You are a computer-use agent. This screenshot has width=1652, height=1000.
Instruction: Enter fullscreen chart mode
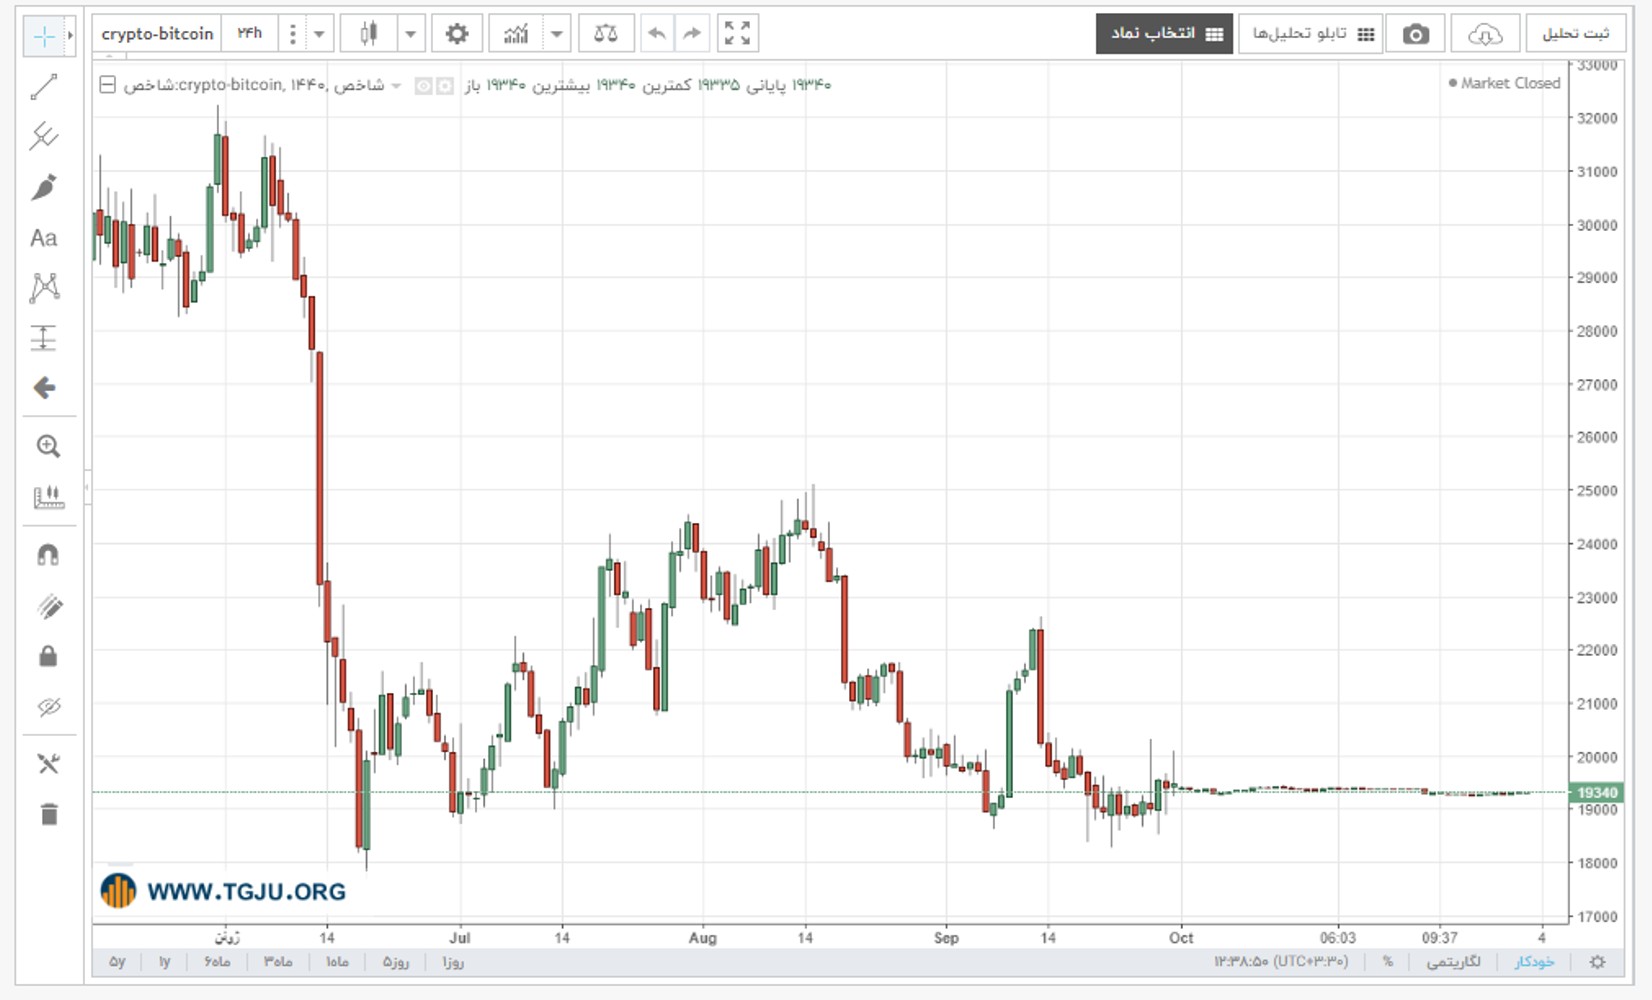click(x=737, y=34)
